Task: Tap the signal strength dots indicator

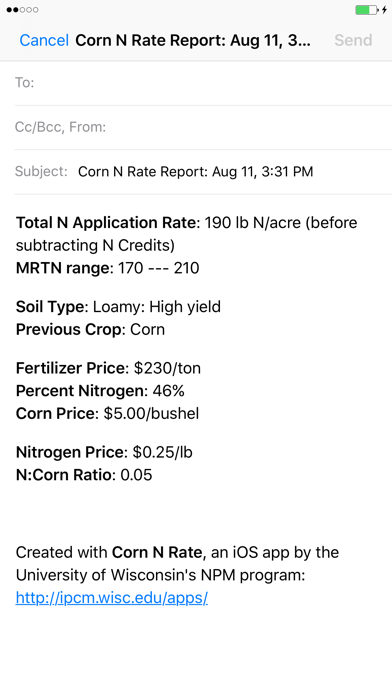Action: coord(22,10)
